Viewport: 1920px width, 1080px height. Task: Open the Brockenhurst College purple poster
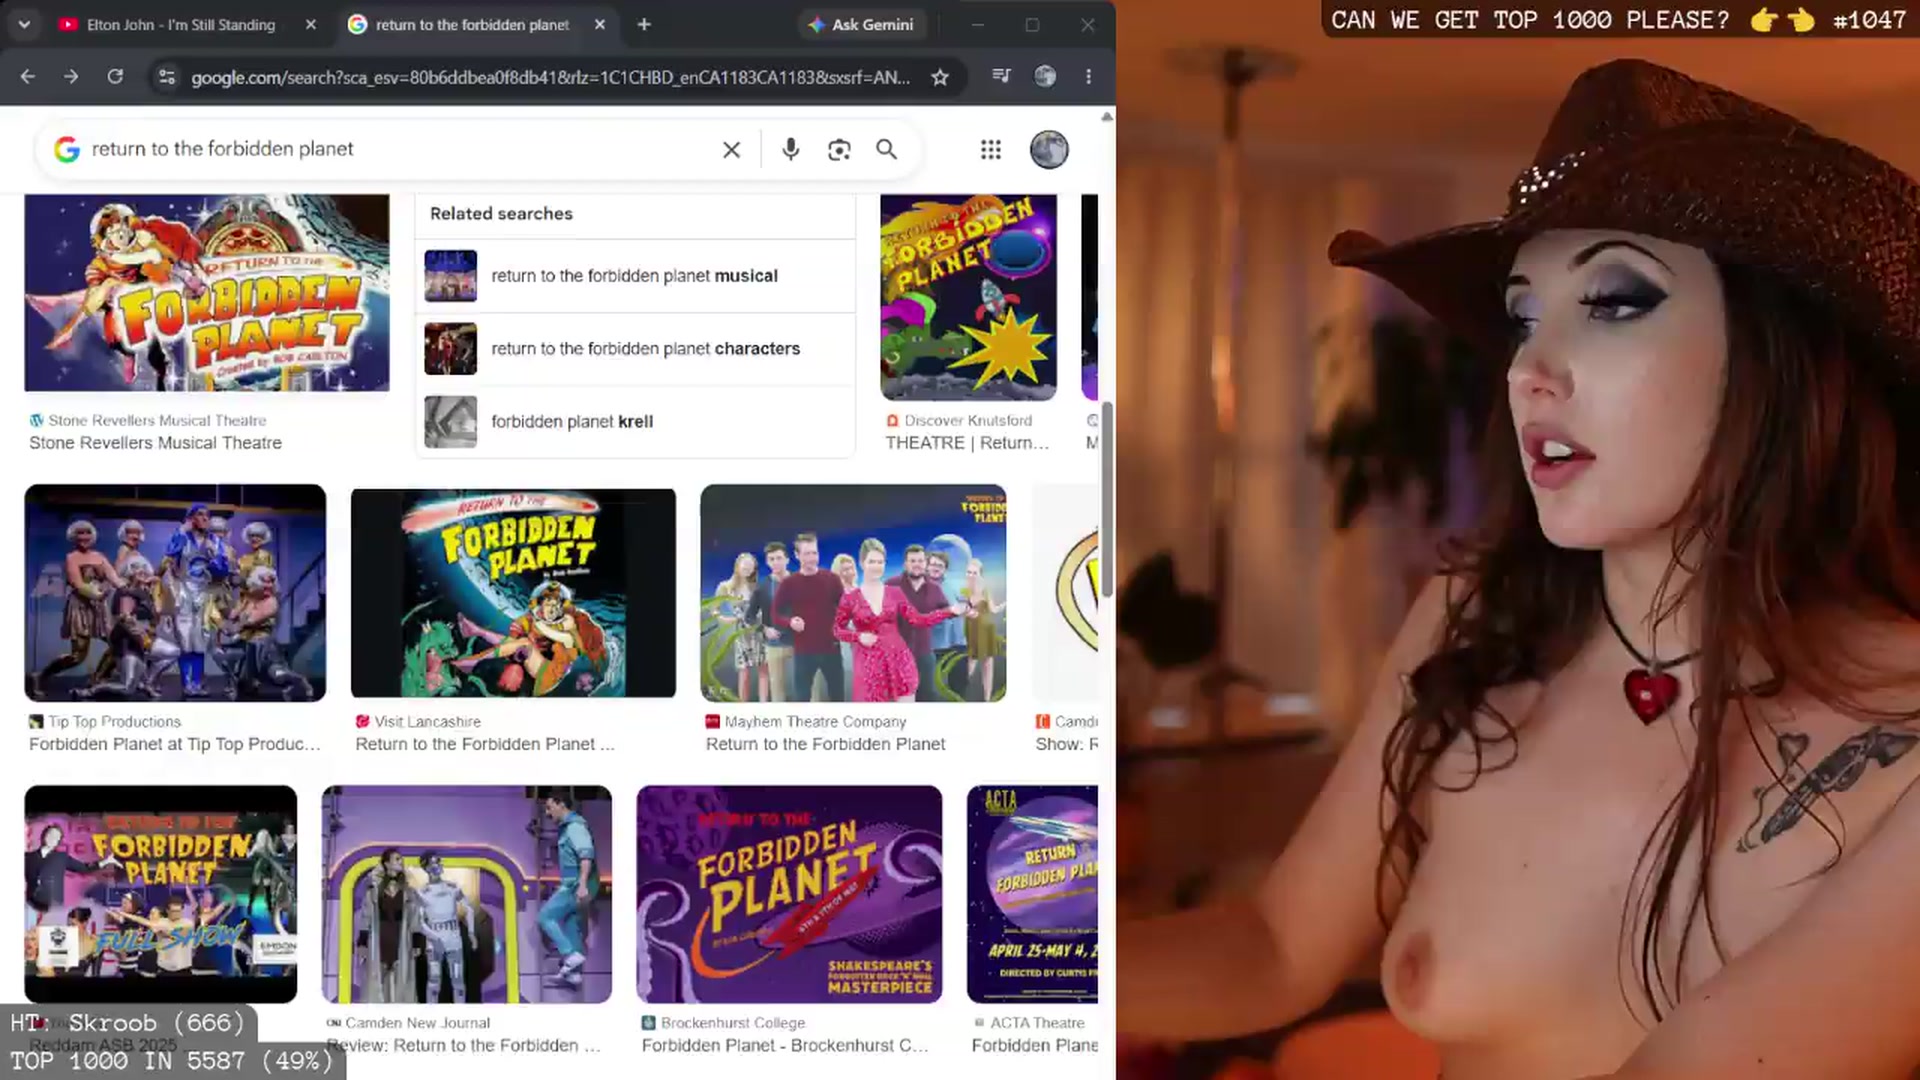coord(789,894)
